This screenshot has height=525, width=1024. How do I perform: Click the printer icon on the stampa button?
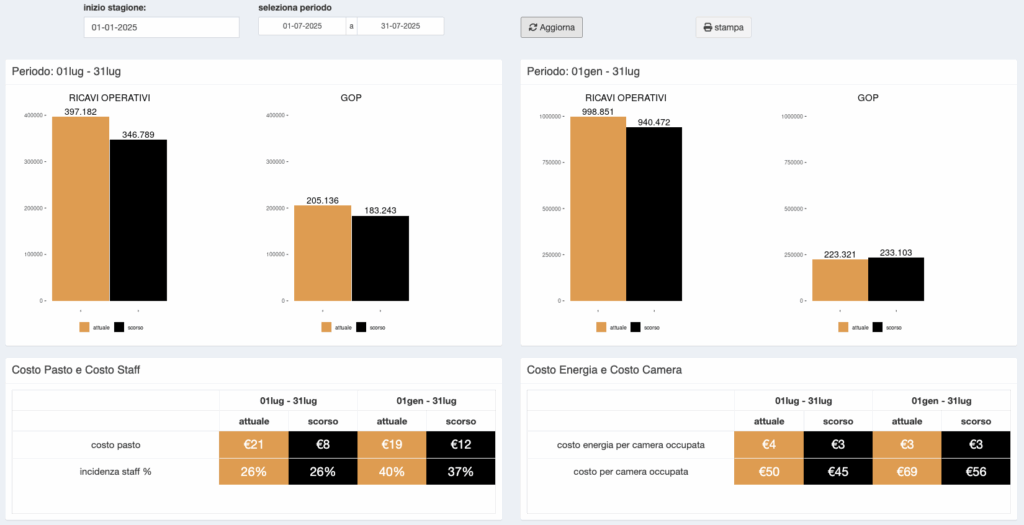(708, 28)
